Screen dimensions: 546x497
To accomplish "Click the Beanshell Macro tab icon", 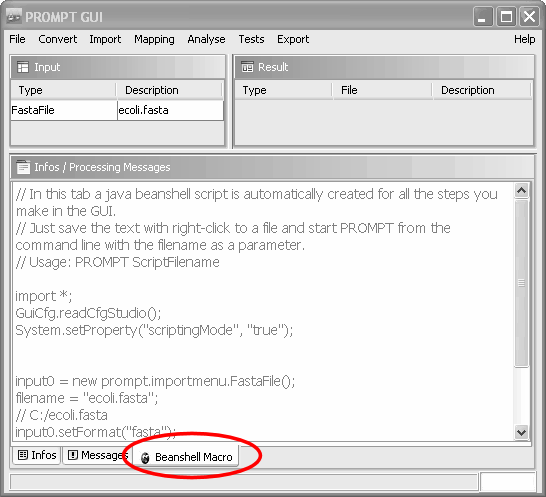I will click(x=145, y=457).
